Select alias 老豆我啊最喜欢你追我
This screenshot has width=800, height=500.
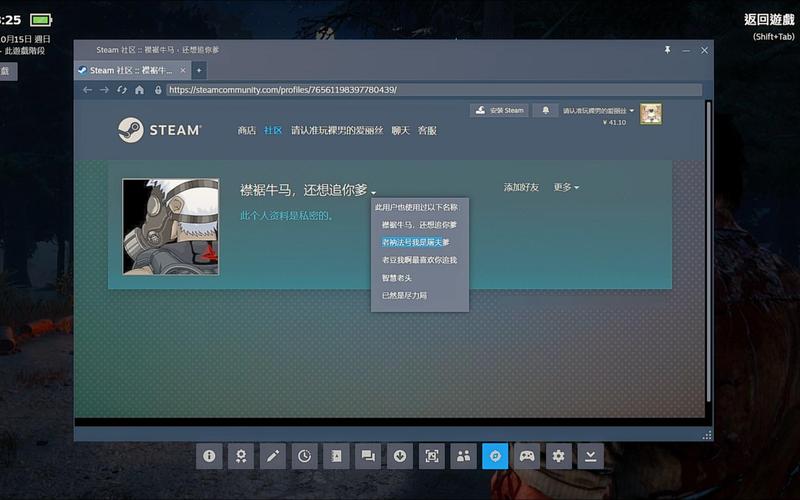(x=419, y=260)
